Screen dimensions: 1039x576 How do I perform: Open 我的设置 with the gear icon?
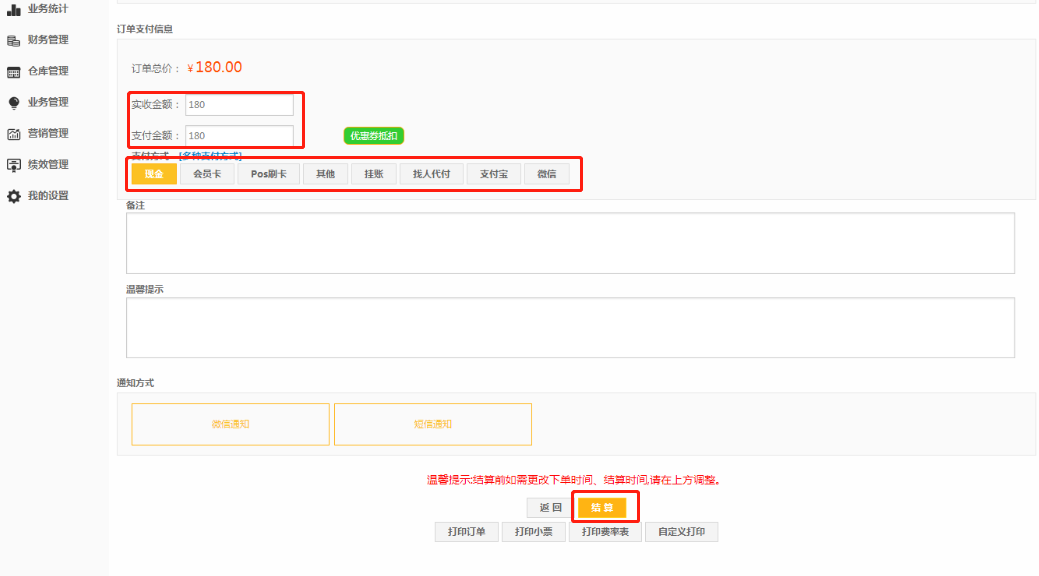pyautogui.click(x=14, y=196)
